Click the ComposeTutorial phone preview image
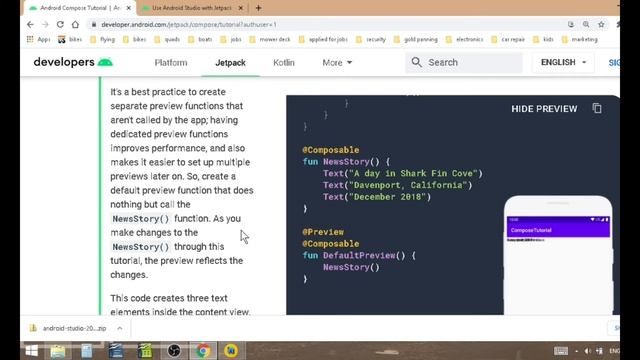Screen dimensions: 640x360 (x=558, y=256)
